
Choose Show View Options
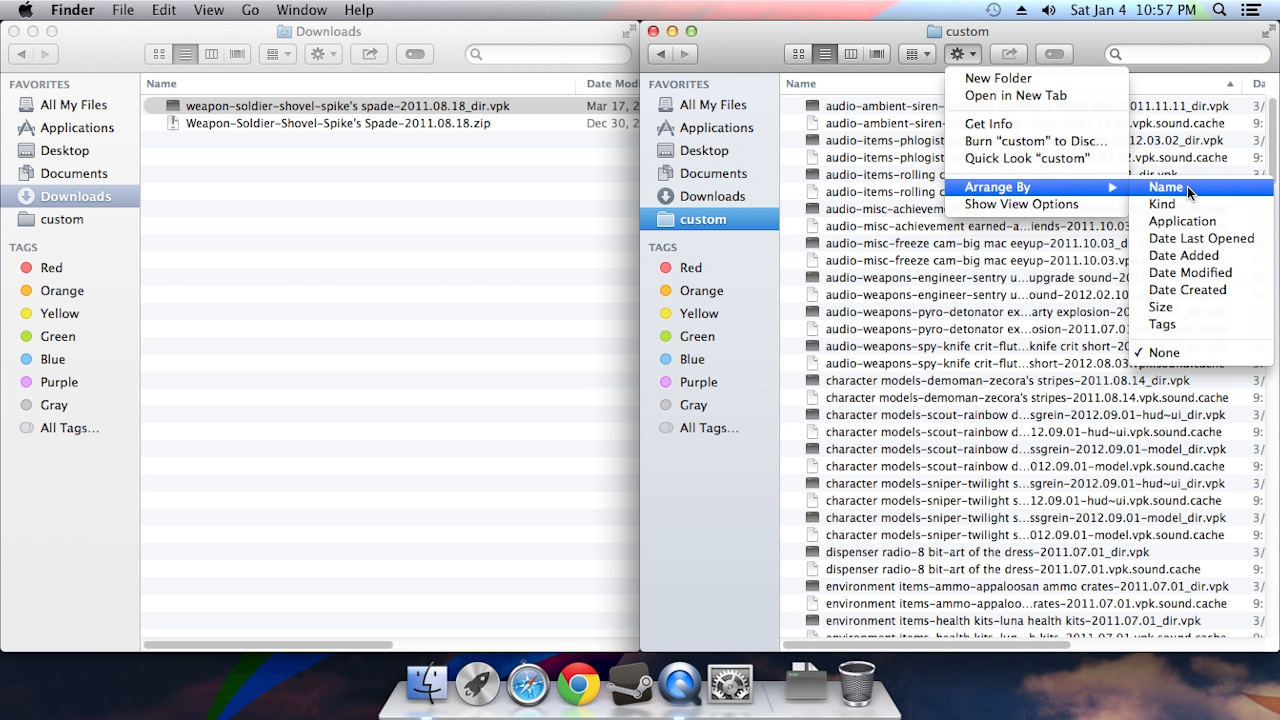1036,204
